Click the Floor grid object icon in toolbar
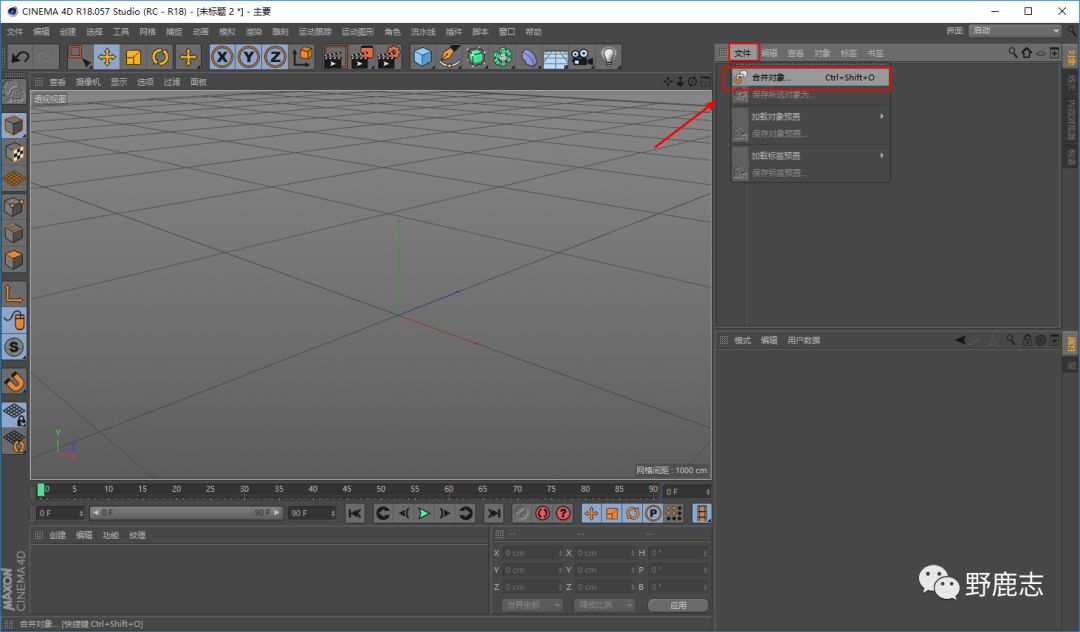This screenshot has height=632, width=1080. (x=555, y=56)
